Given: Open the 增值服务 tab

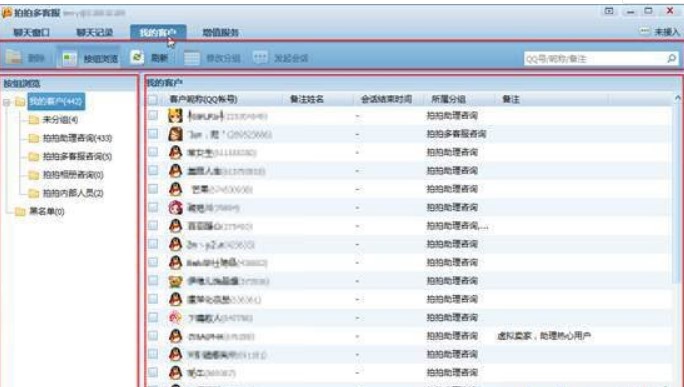Looking at the screenshot, I should click(220, 32).
